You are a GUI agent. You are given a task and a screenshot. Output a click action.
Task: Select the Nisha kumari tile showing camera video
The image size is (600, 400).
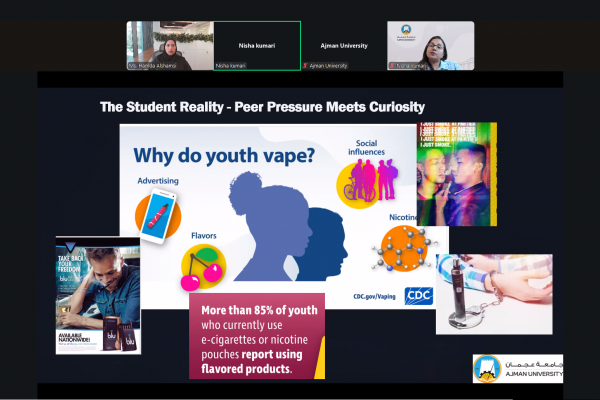point(430,46)
